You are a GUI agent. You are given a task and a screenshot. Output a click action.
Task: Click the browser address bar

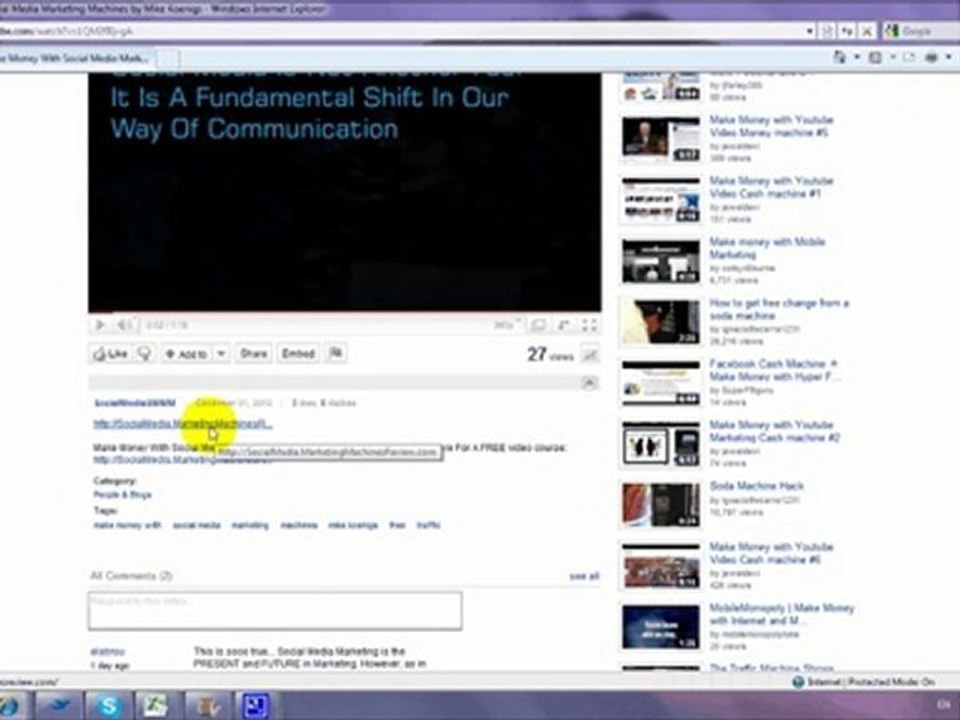(401, 31)
